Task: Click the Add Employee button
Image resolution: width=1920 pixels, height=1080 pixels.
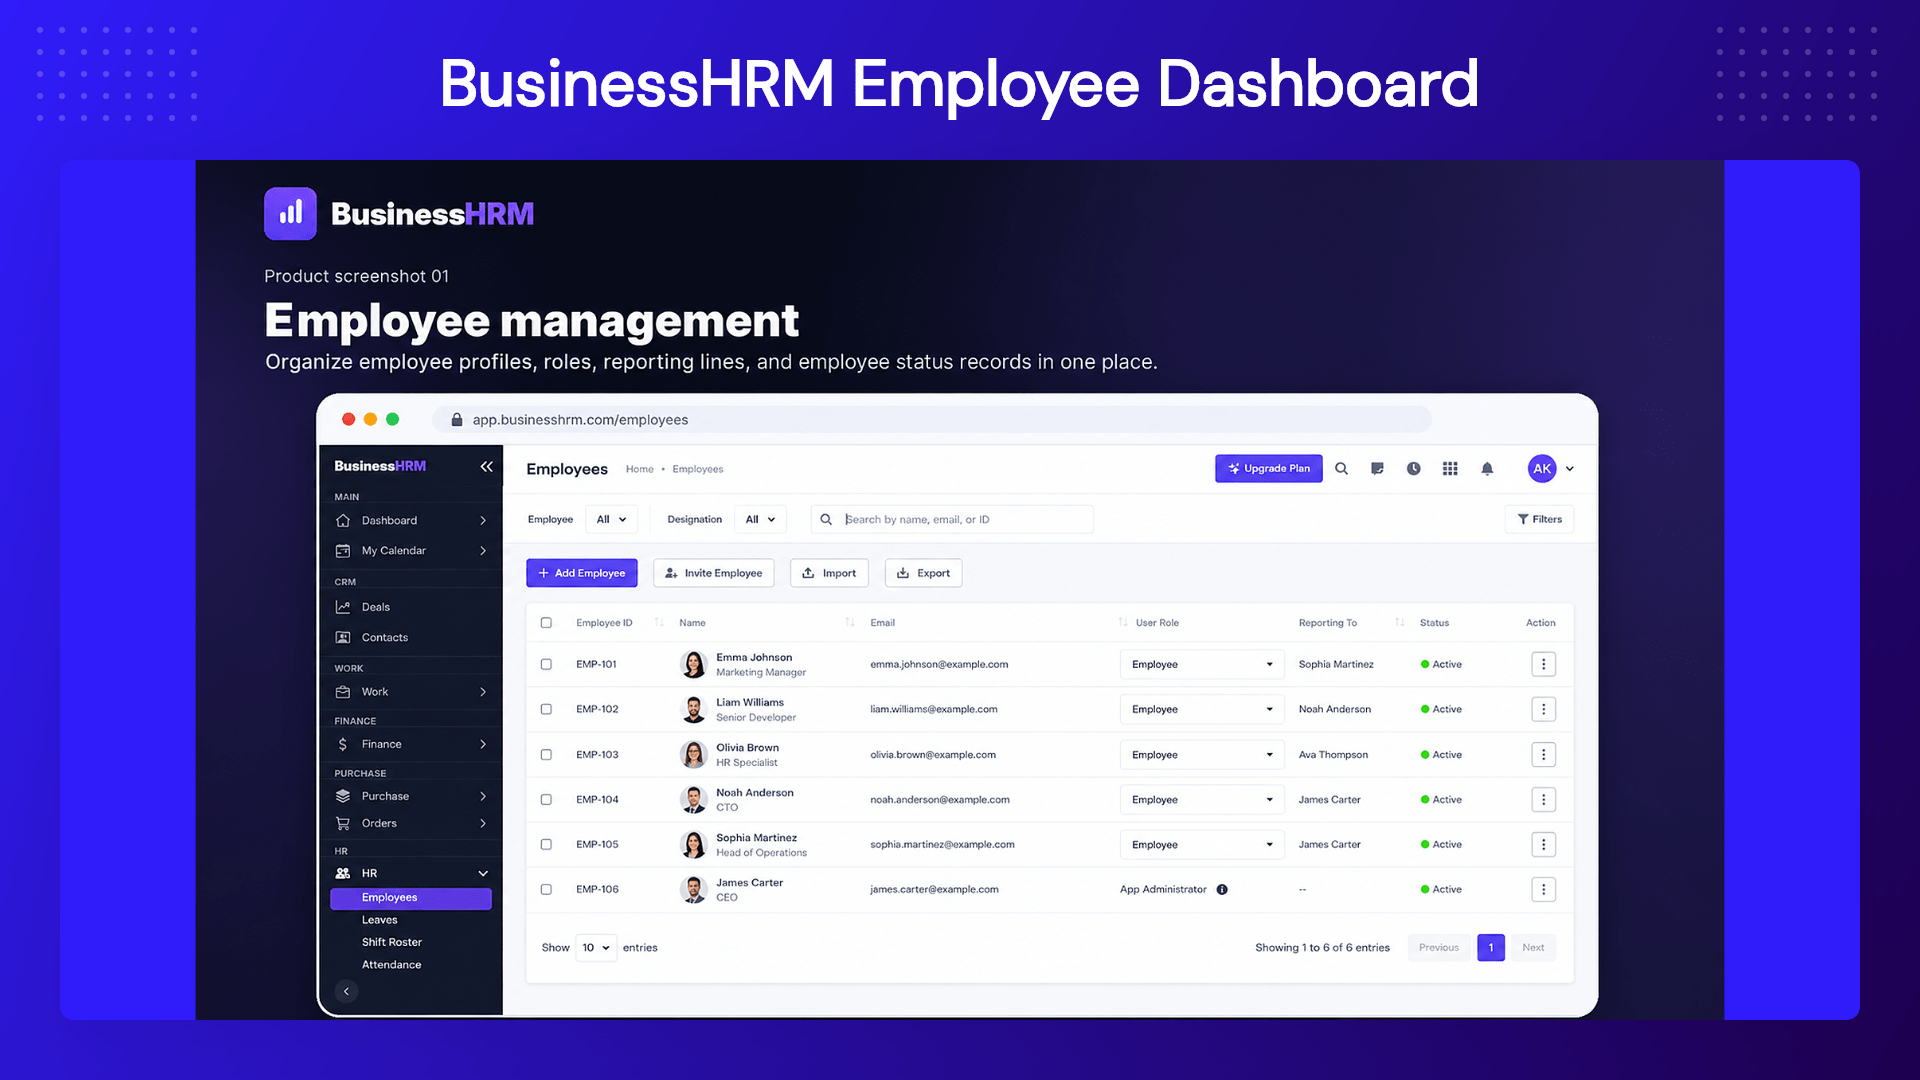Action: tap(582, 573)
